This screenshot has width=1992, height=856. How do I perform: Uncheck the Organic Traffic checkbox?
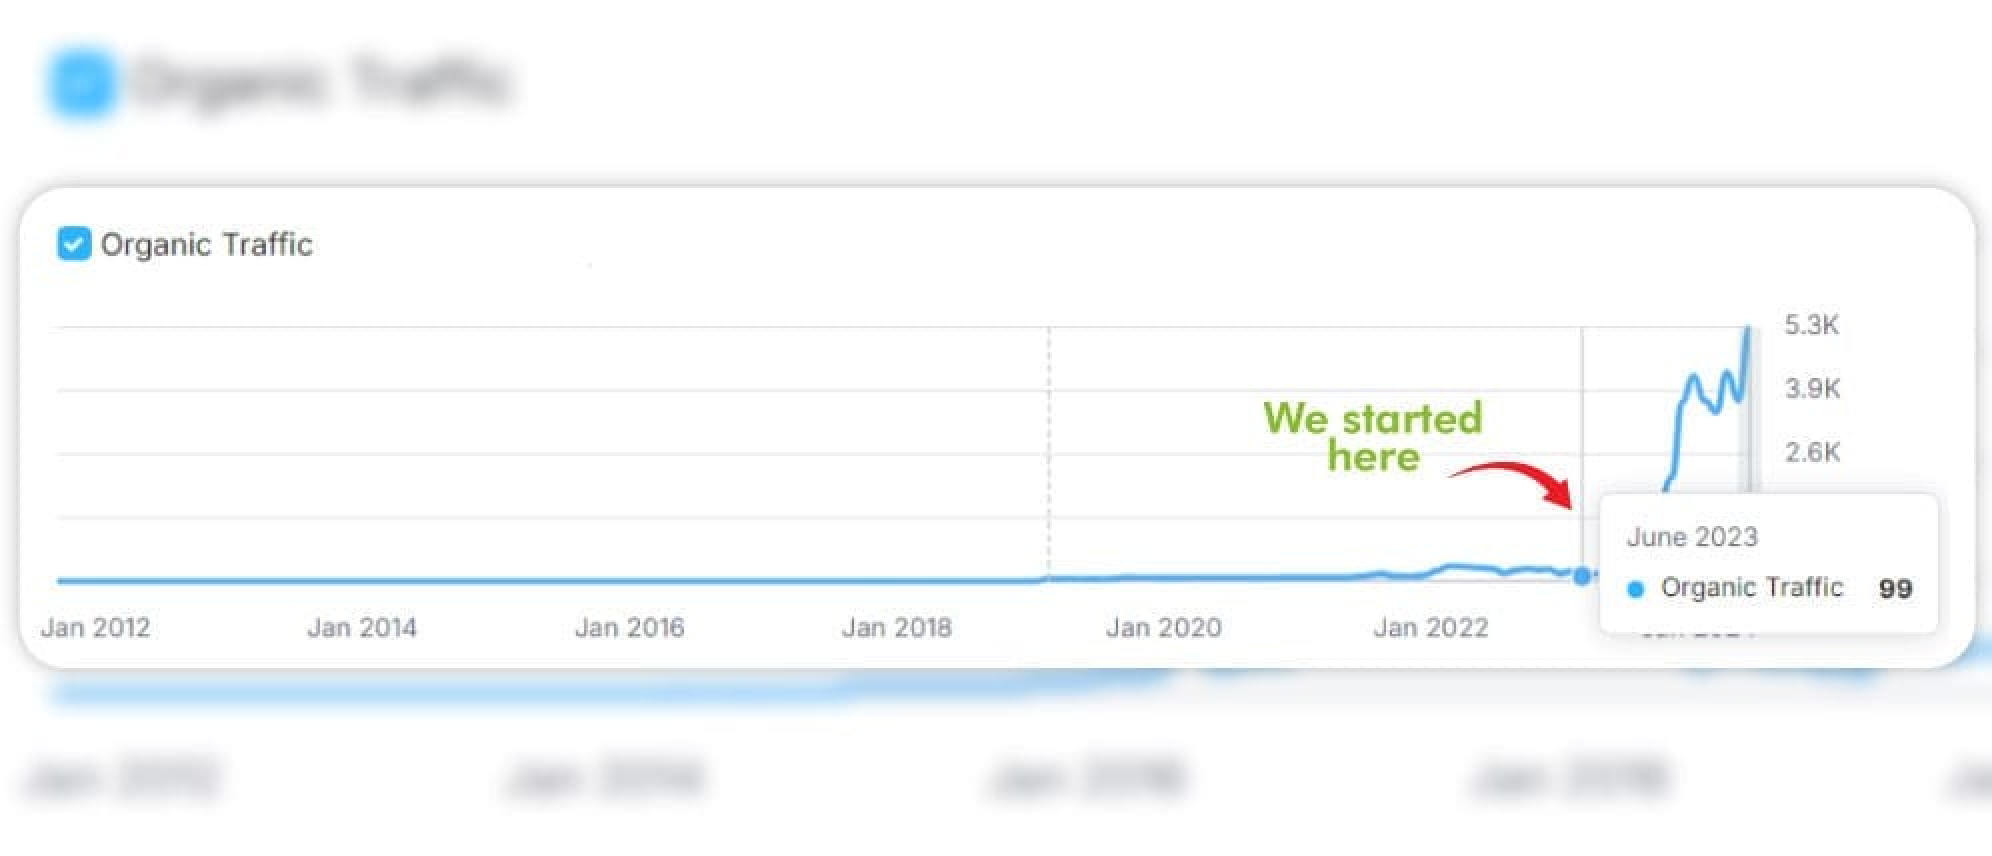coord(74,244)
